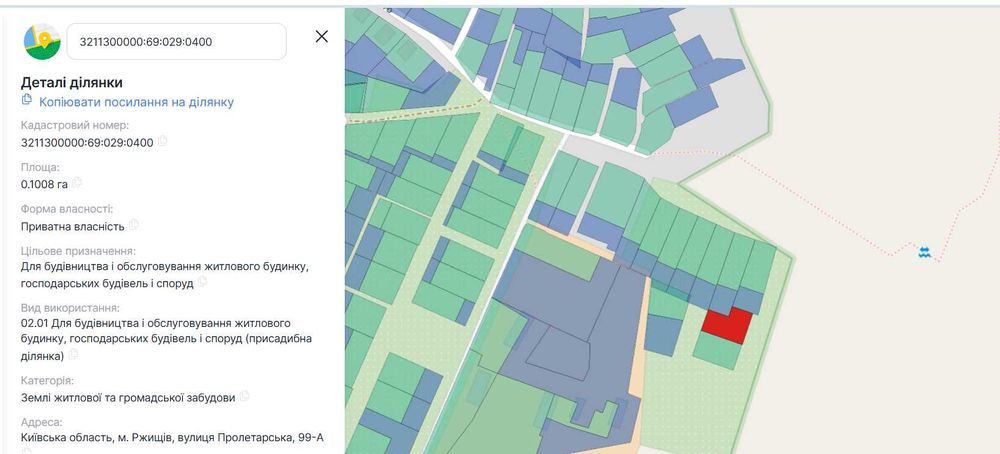1000x454 pixels.
Task: Close the parcel details panel
Action: pos(322,36)
